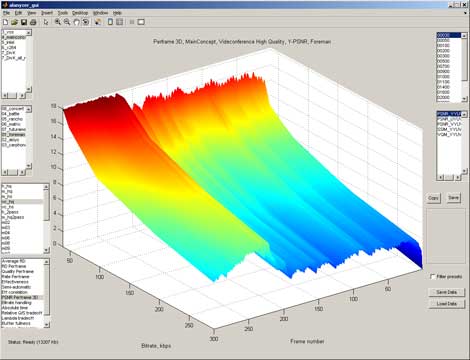This screenshot has height=360, width=470.
Task: Click down arrow of analysis list scrollbar
Action: pyautogui.click(x=47, y=324)
